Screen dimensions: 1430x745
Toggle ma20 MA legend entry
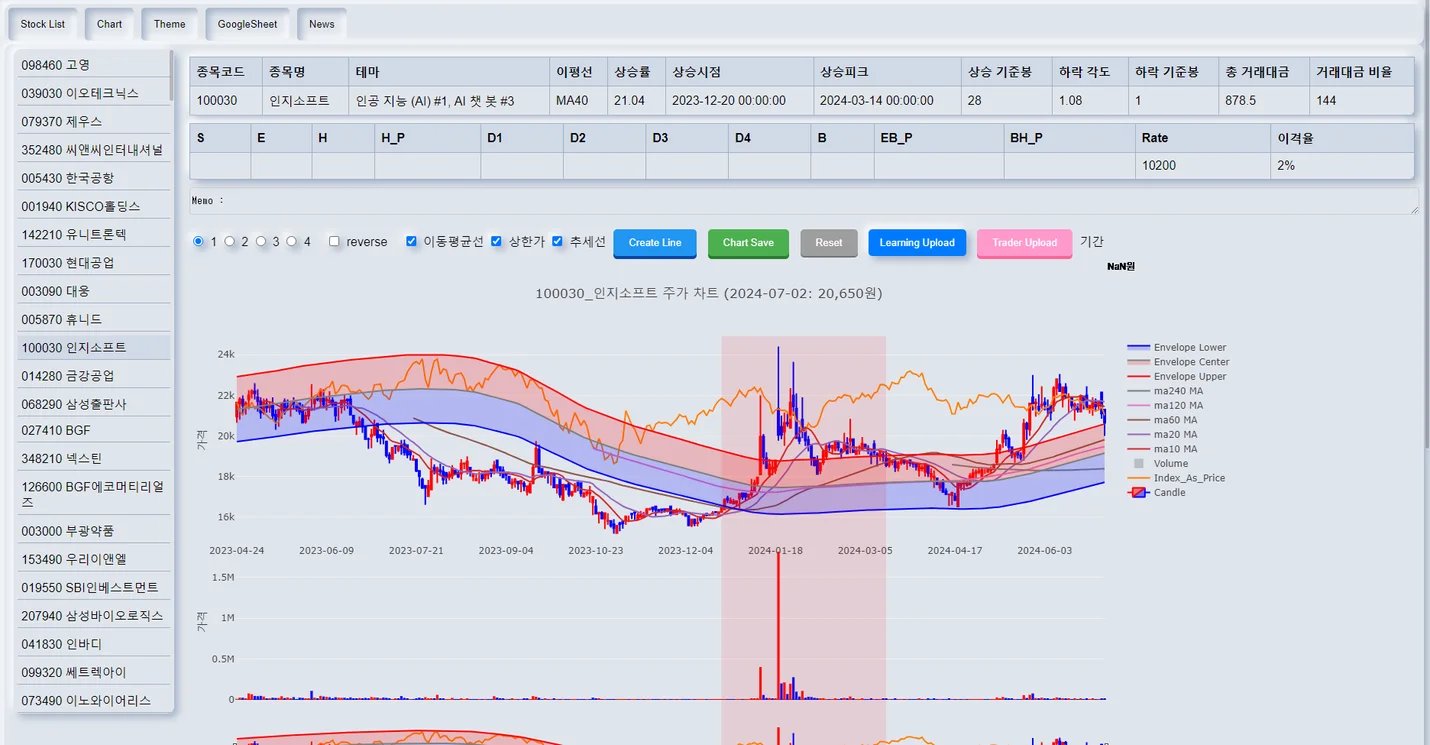[1163, 434]
